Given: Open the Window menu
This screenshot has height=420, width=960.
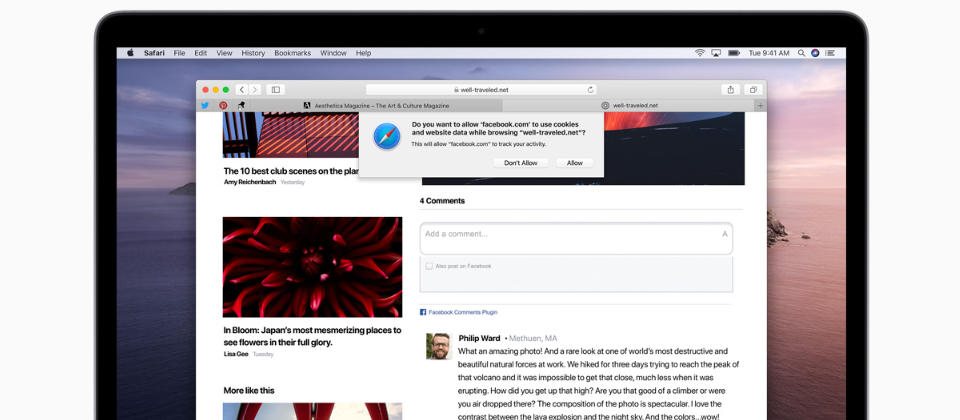Looking at the screenshot, I should [334, 53].
